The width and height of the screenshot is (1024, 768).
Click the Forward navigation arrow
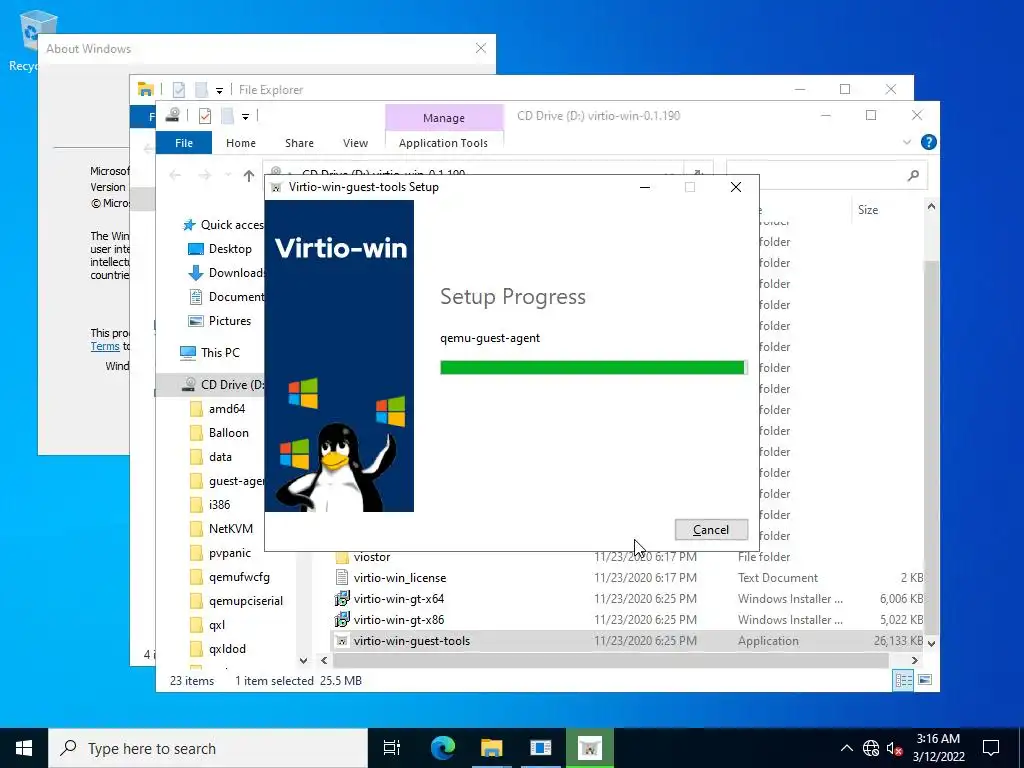(204, 175)
